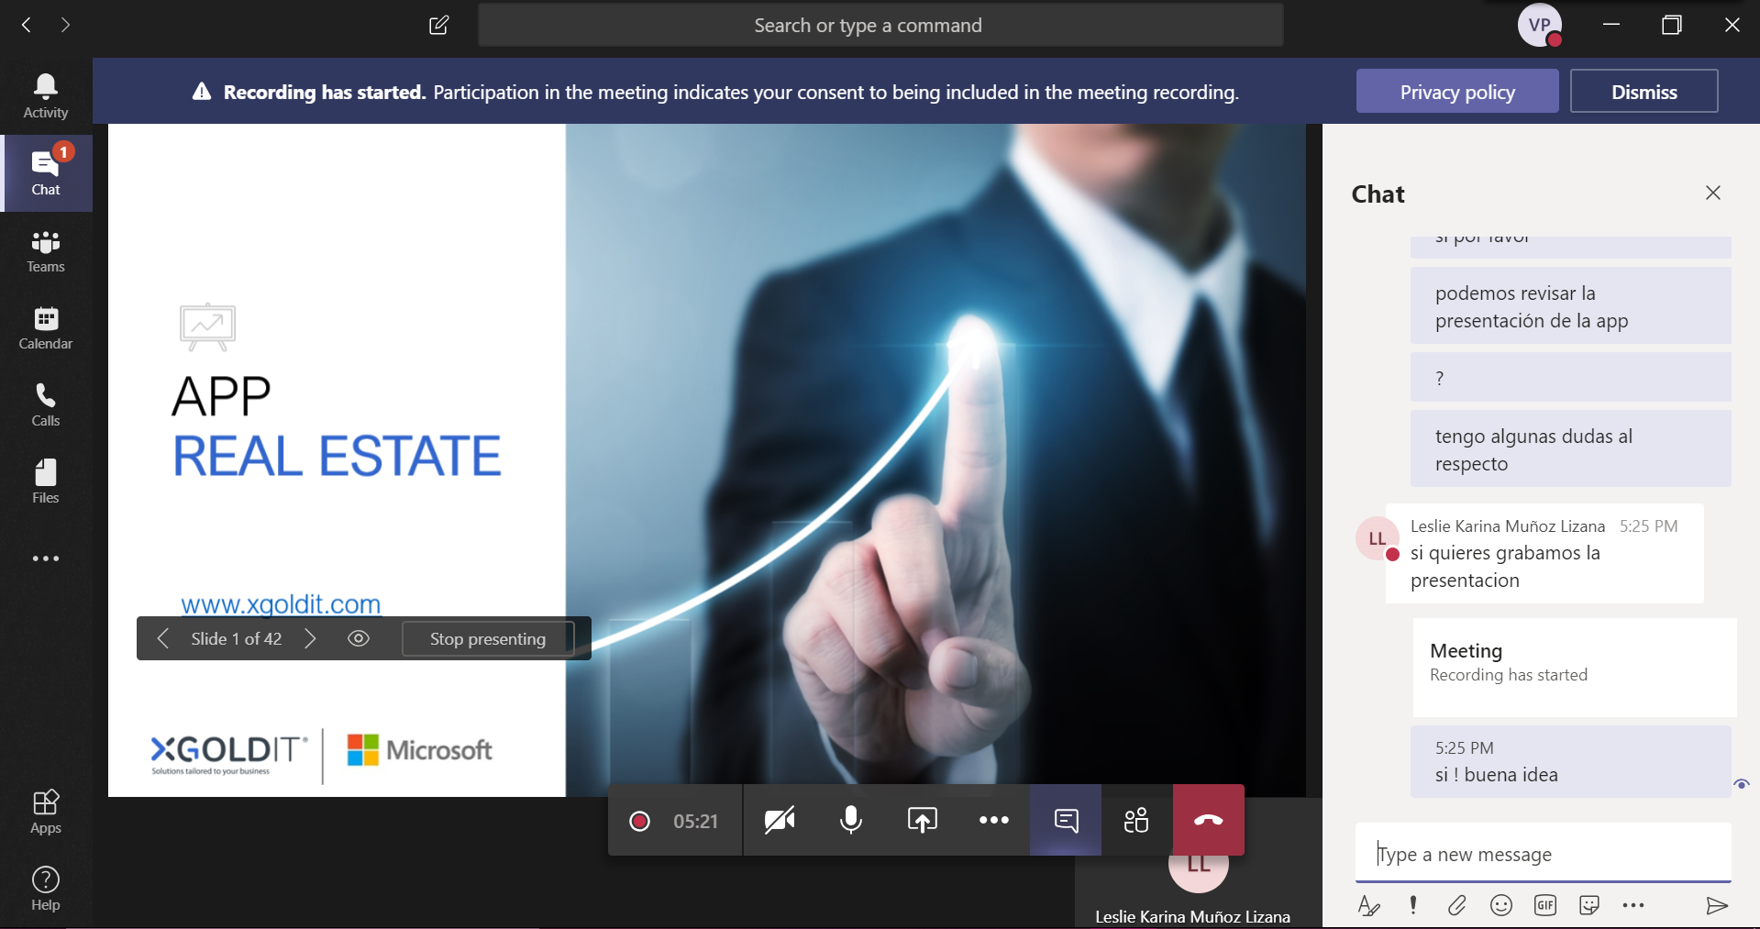Navigate back with the left arrow

27,25
